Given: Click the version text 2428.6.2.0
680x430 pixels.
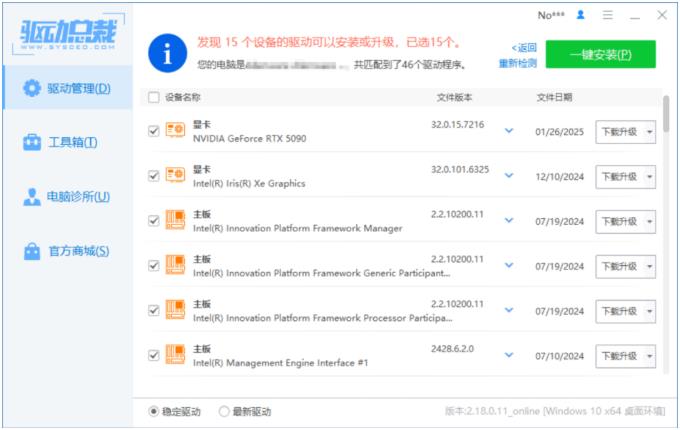Looking at the screenshot, I should pos(452,349).
